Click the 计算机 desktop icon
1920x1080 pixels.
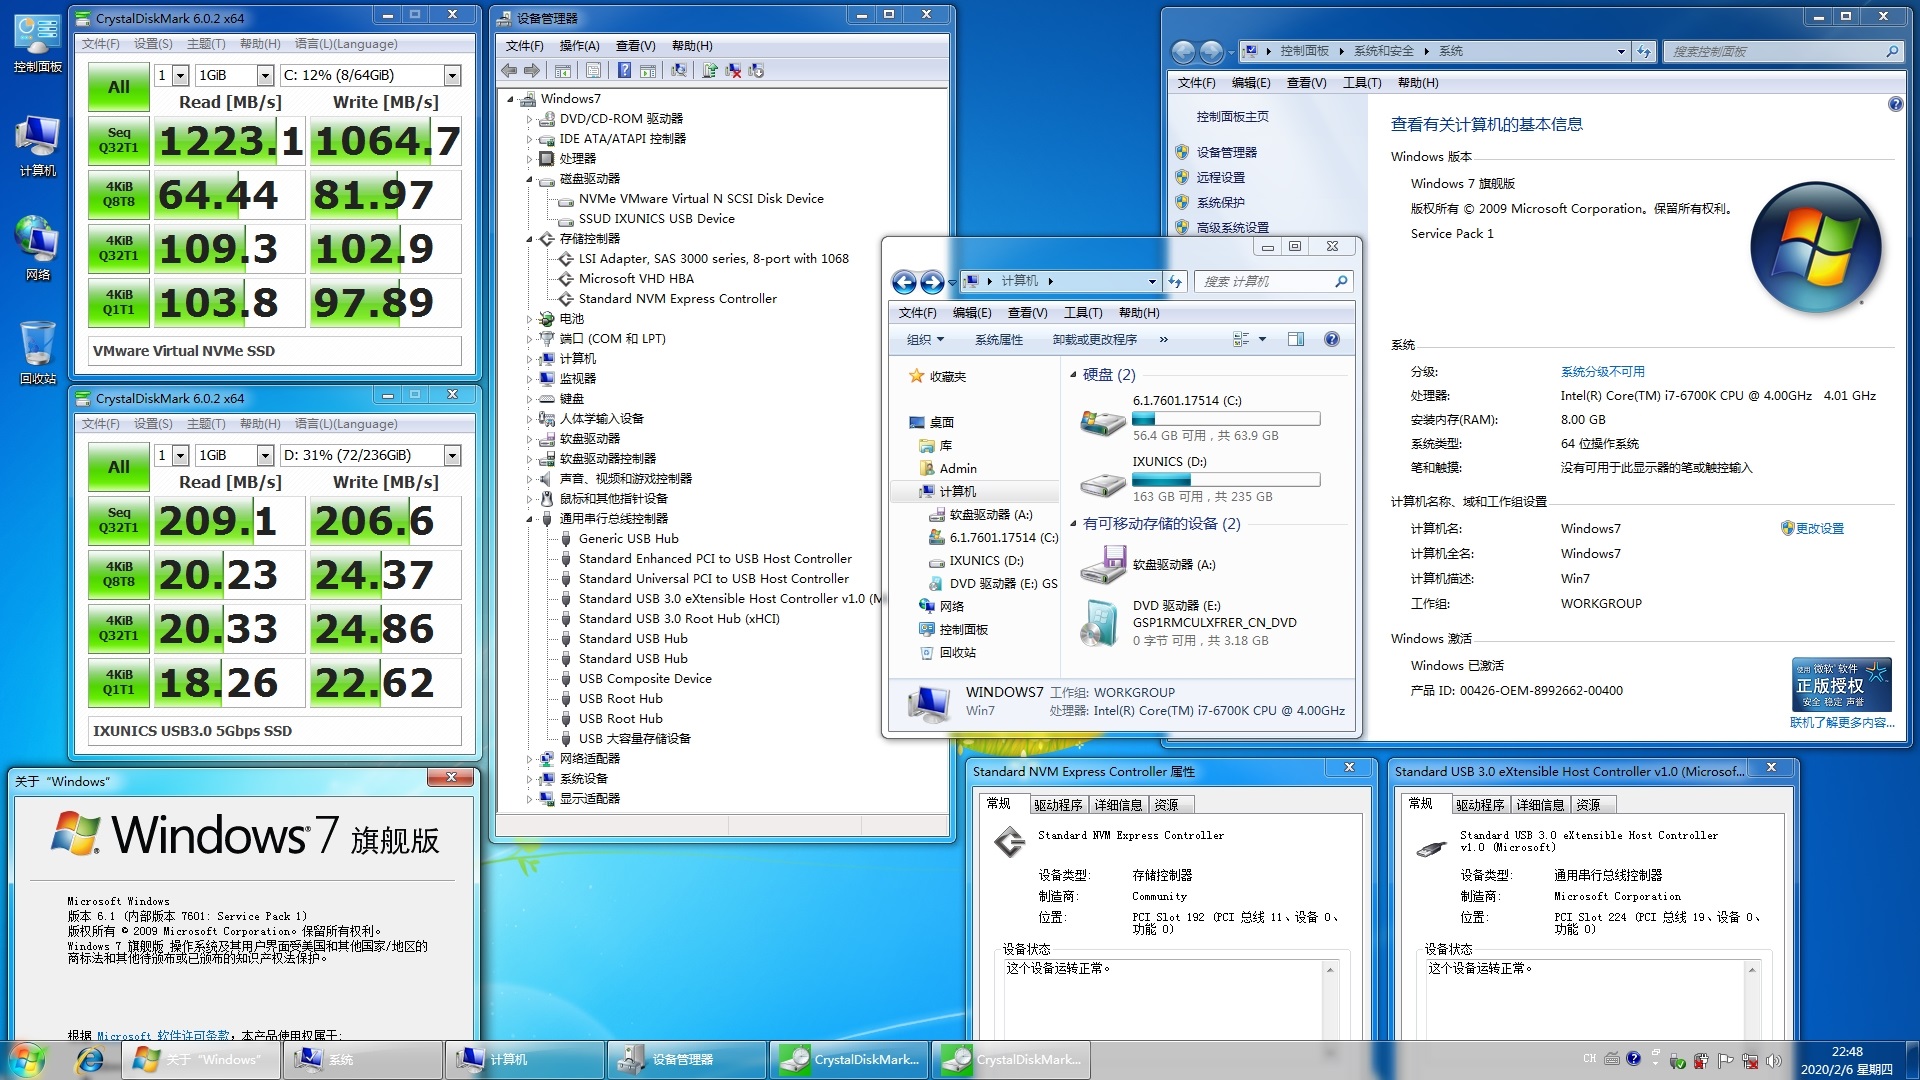37,145
